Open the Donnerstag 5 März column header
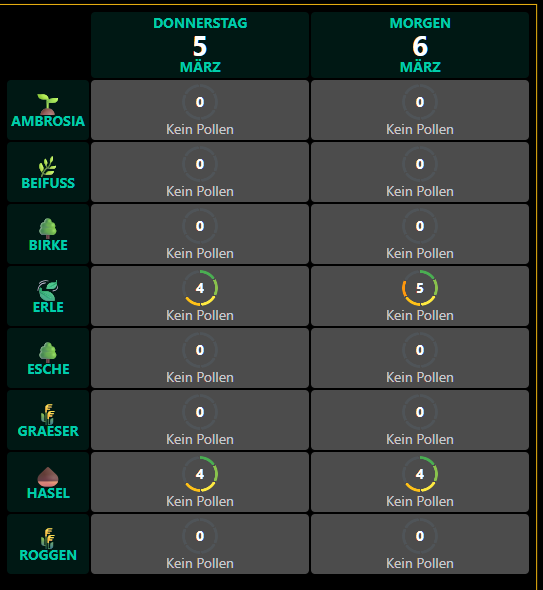 [x=200, y=45]
